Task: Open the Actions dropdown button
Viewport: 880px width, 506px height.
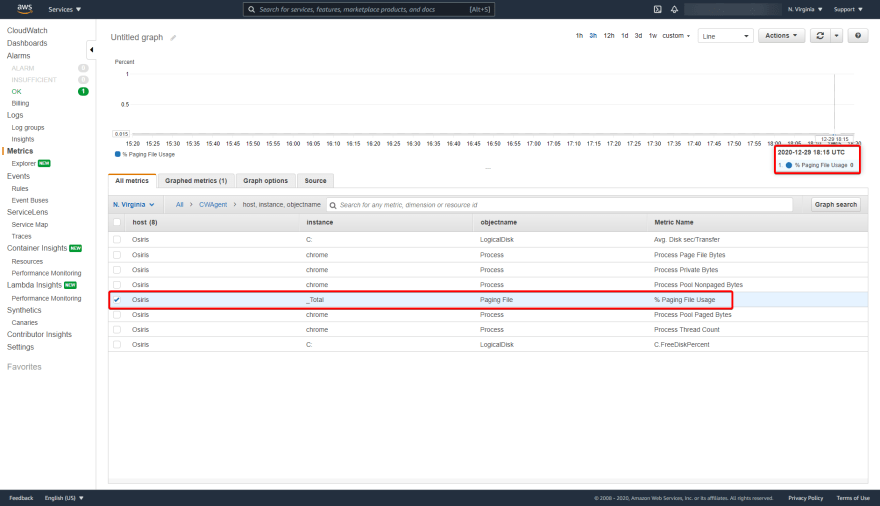Action: tap(781, 35)
